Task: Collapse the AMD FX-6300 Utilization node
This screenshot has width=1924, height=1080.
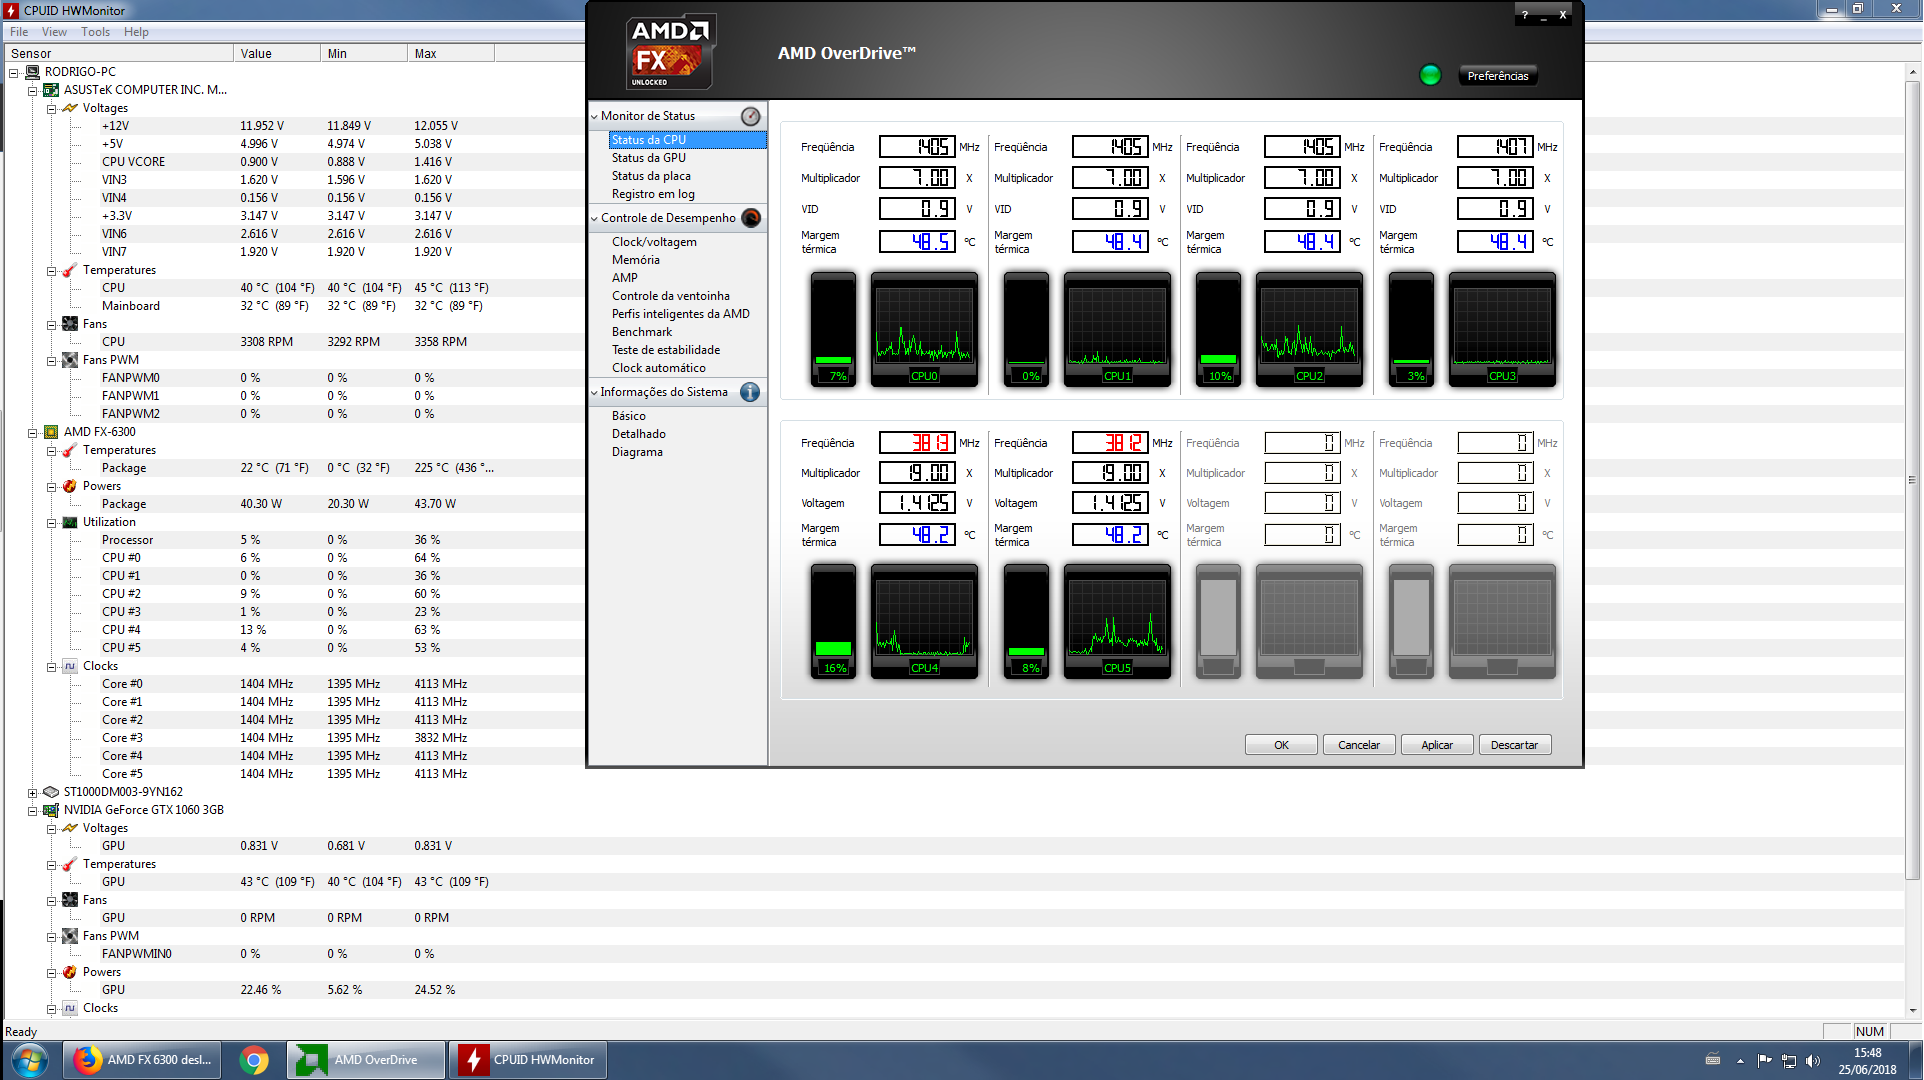Action: pos(51,522)
